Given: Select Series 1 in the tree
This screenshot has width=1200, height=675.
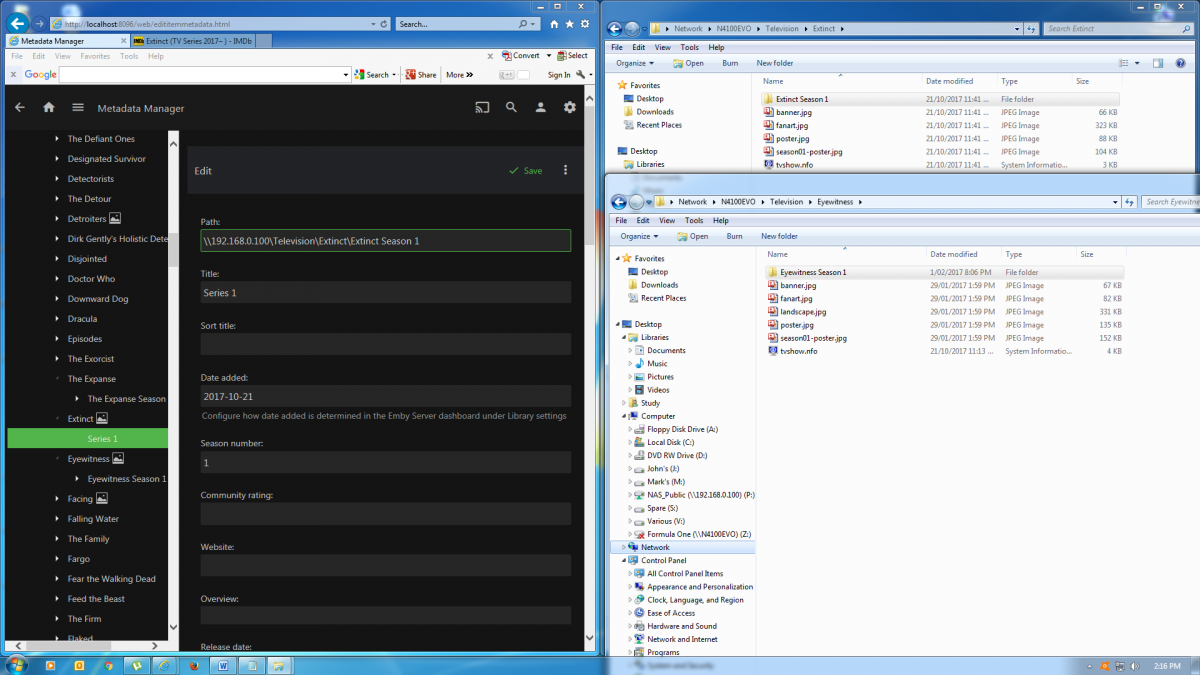Looking at the screenshot, I should click(102, 439).
